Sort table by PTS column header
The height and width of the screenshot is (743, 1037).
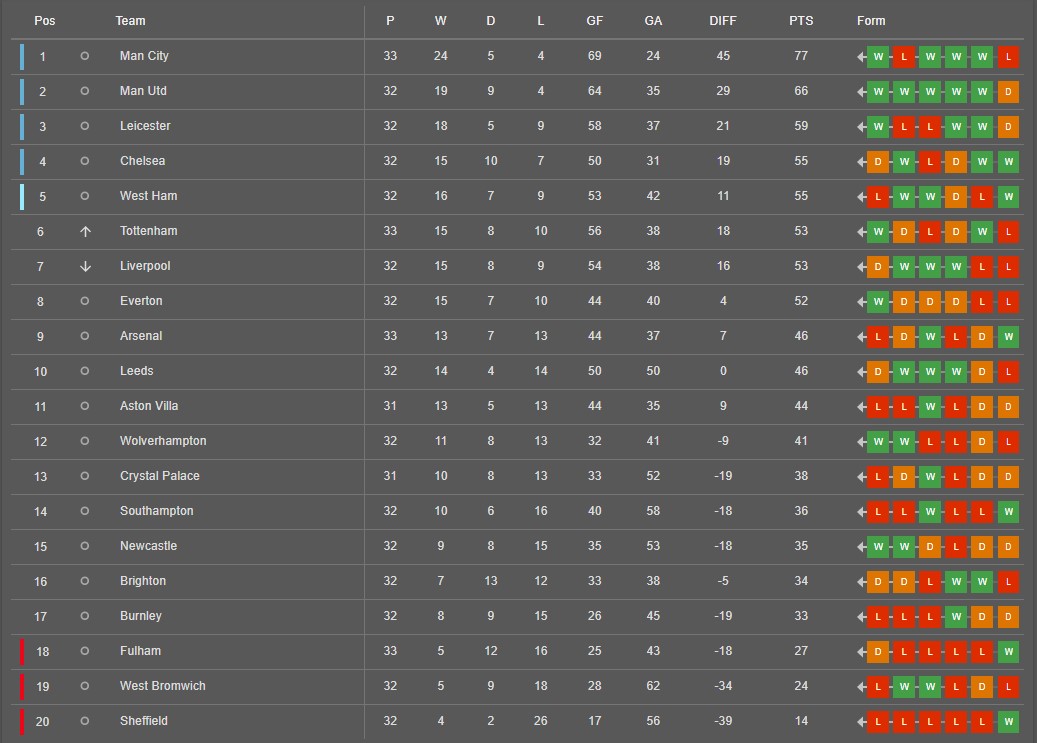pos(801,21)
